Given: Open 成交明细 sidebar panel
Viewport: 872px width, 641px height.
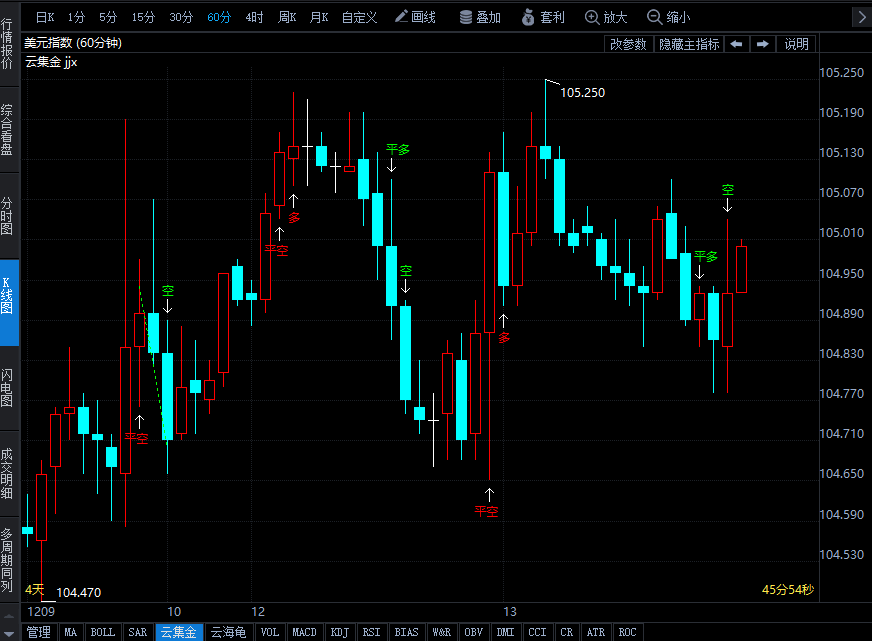Looking at the screenshot, I should tap(7, 474).
